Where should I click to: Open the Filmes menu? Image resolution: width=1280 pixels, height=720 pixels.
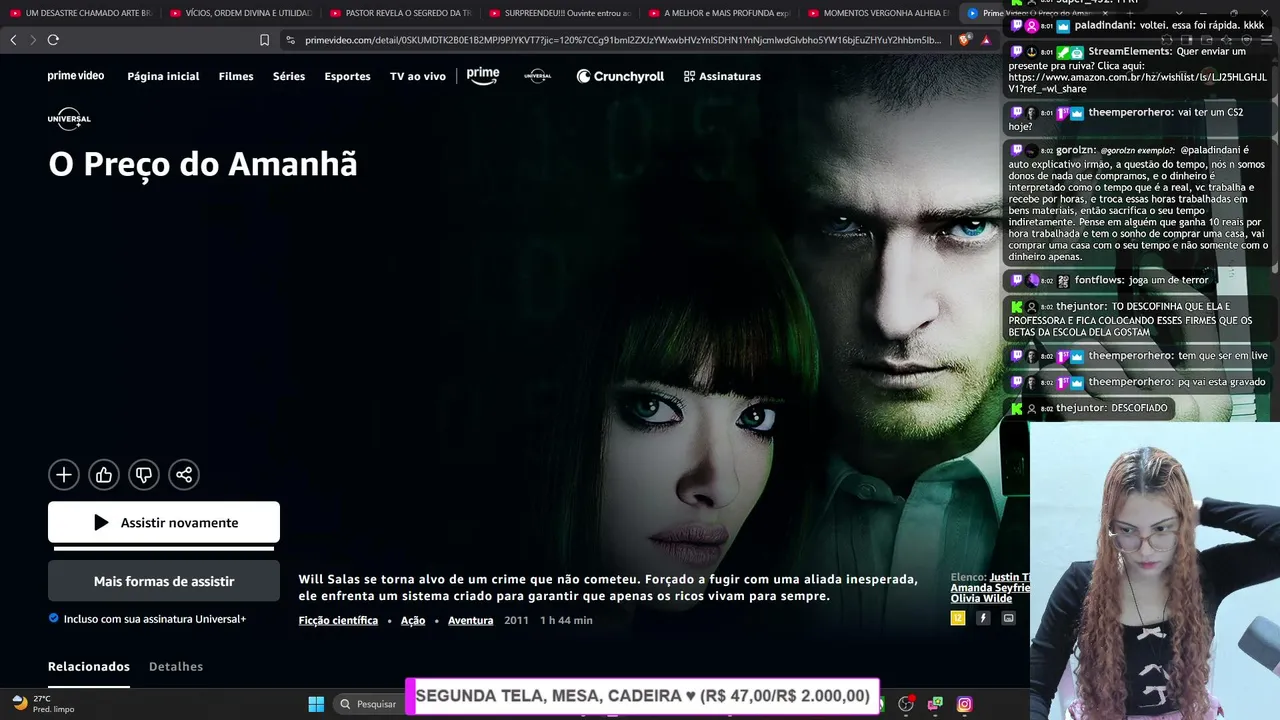[x=236, y=76]
